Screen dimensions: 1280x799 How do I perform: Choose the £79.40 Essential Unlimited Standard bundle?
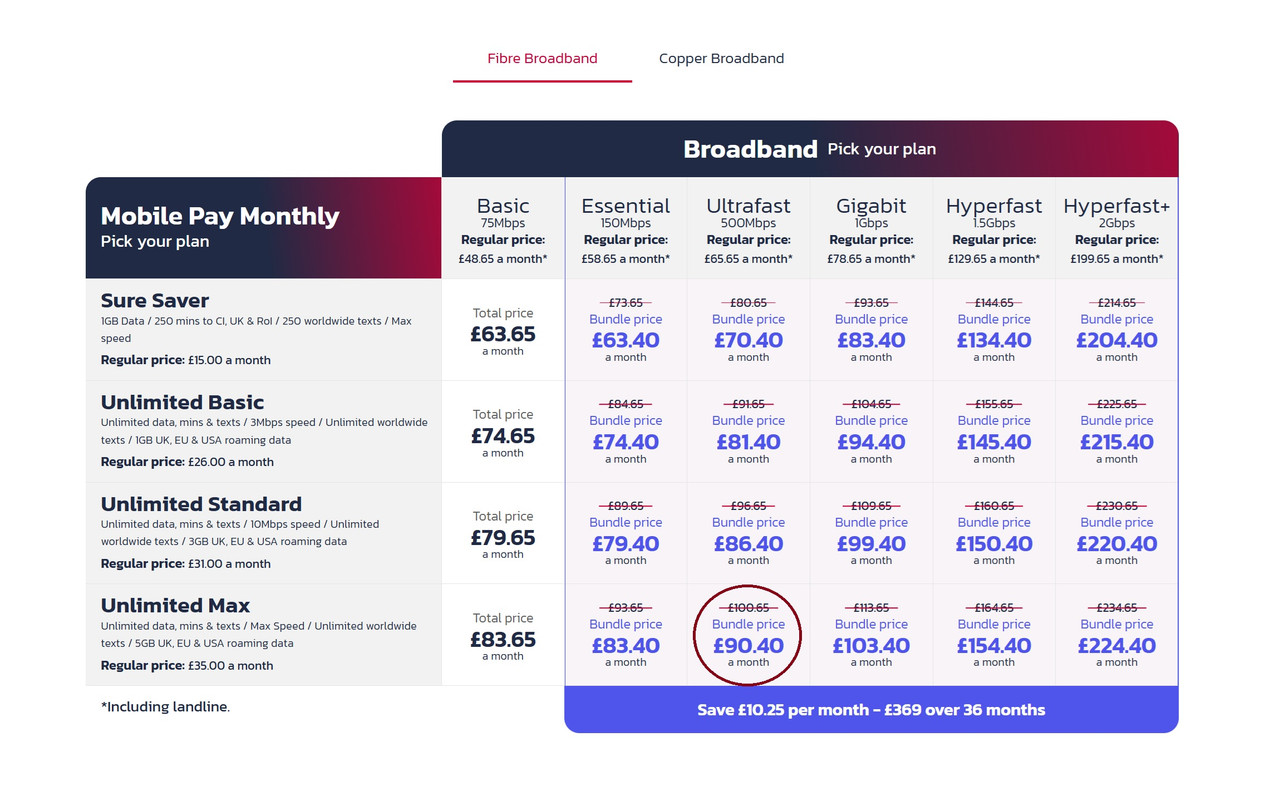pyautogui.click(x=625, y=543)
